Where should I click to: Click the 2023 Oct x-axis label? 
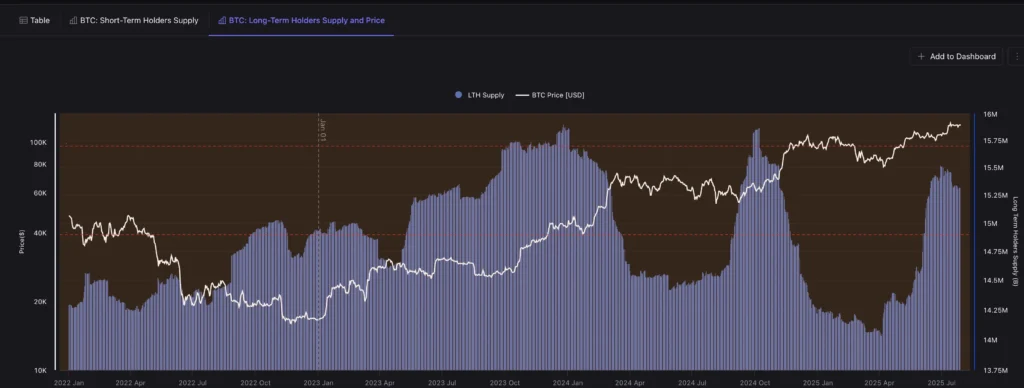pos(505,383)
